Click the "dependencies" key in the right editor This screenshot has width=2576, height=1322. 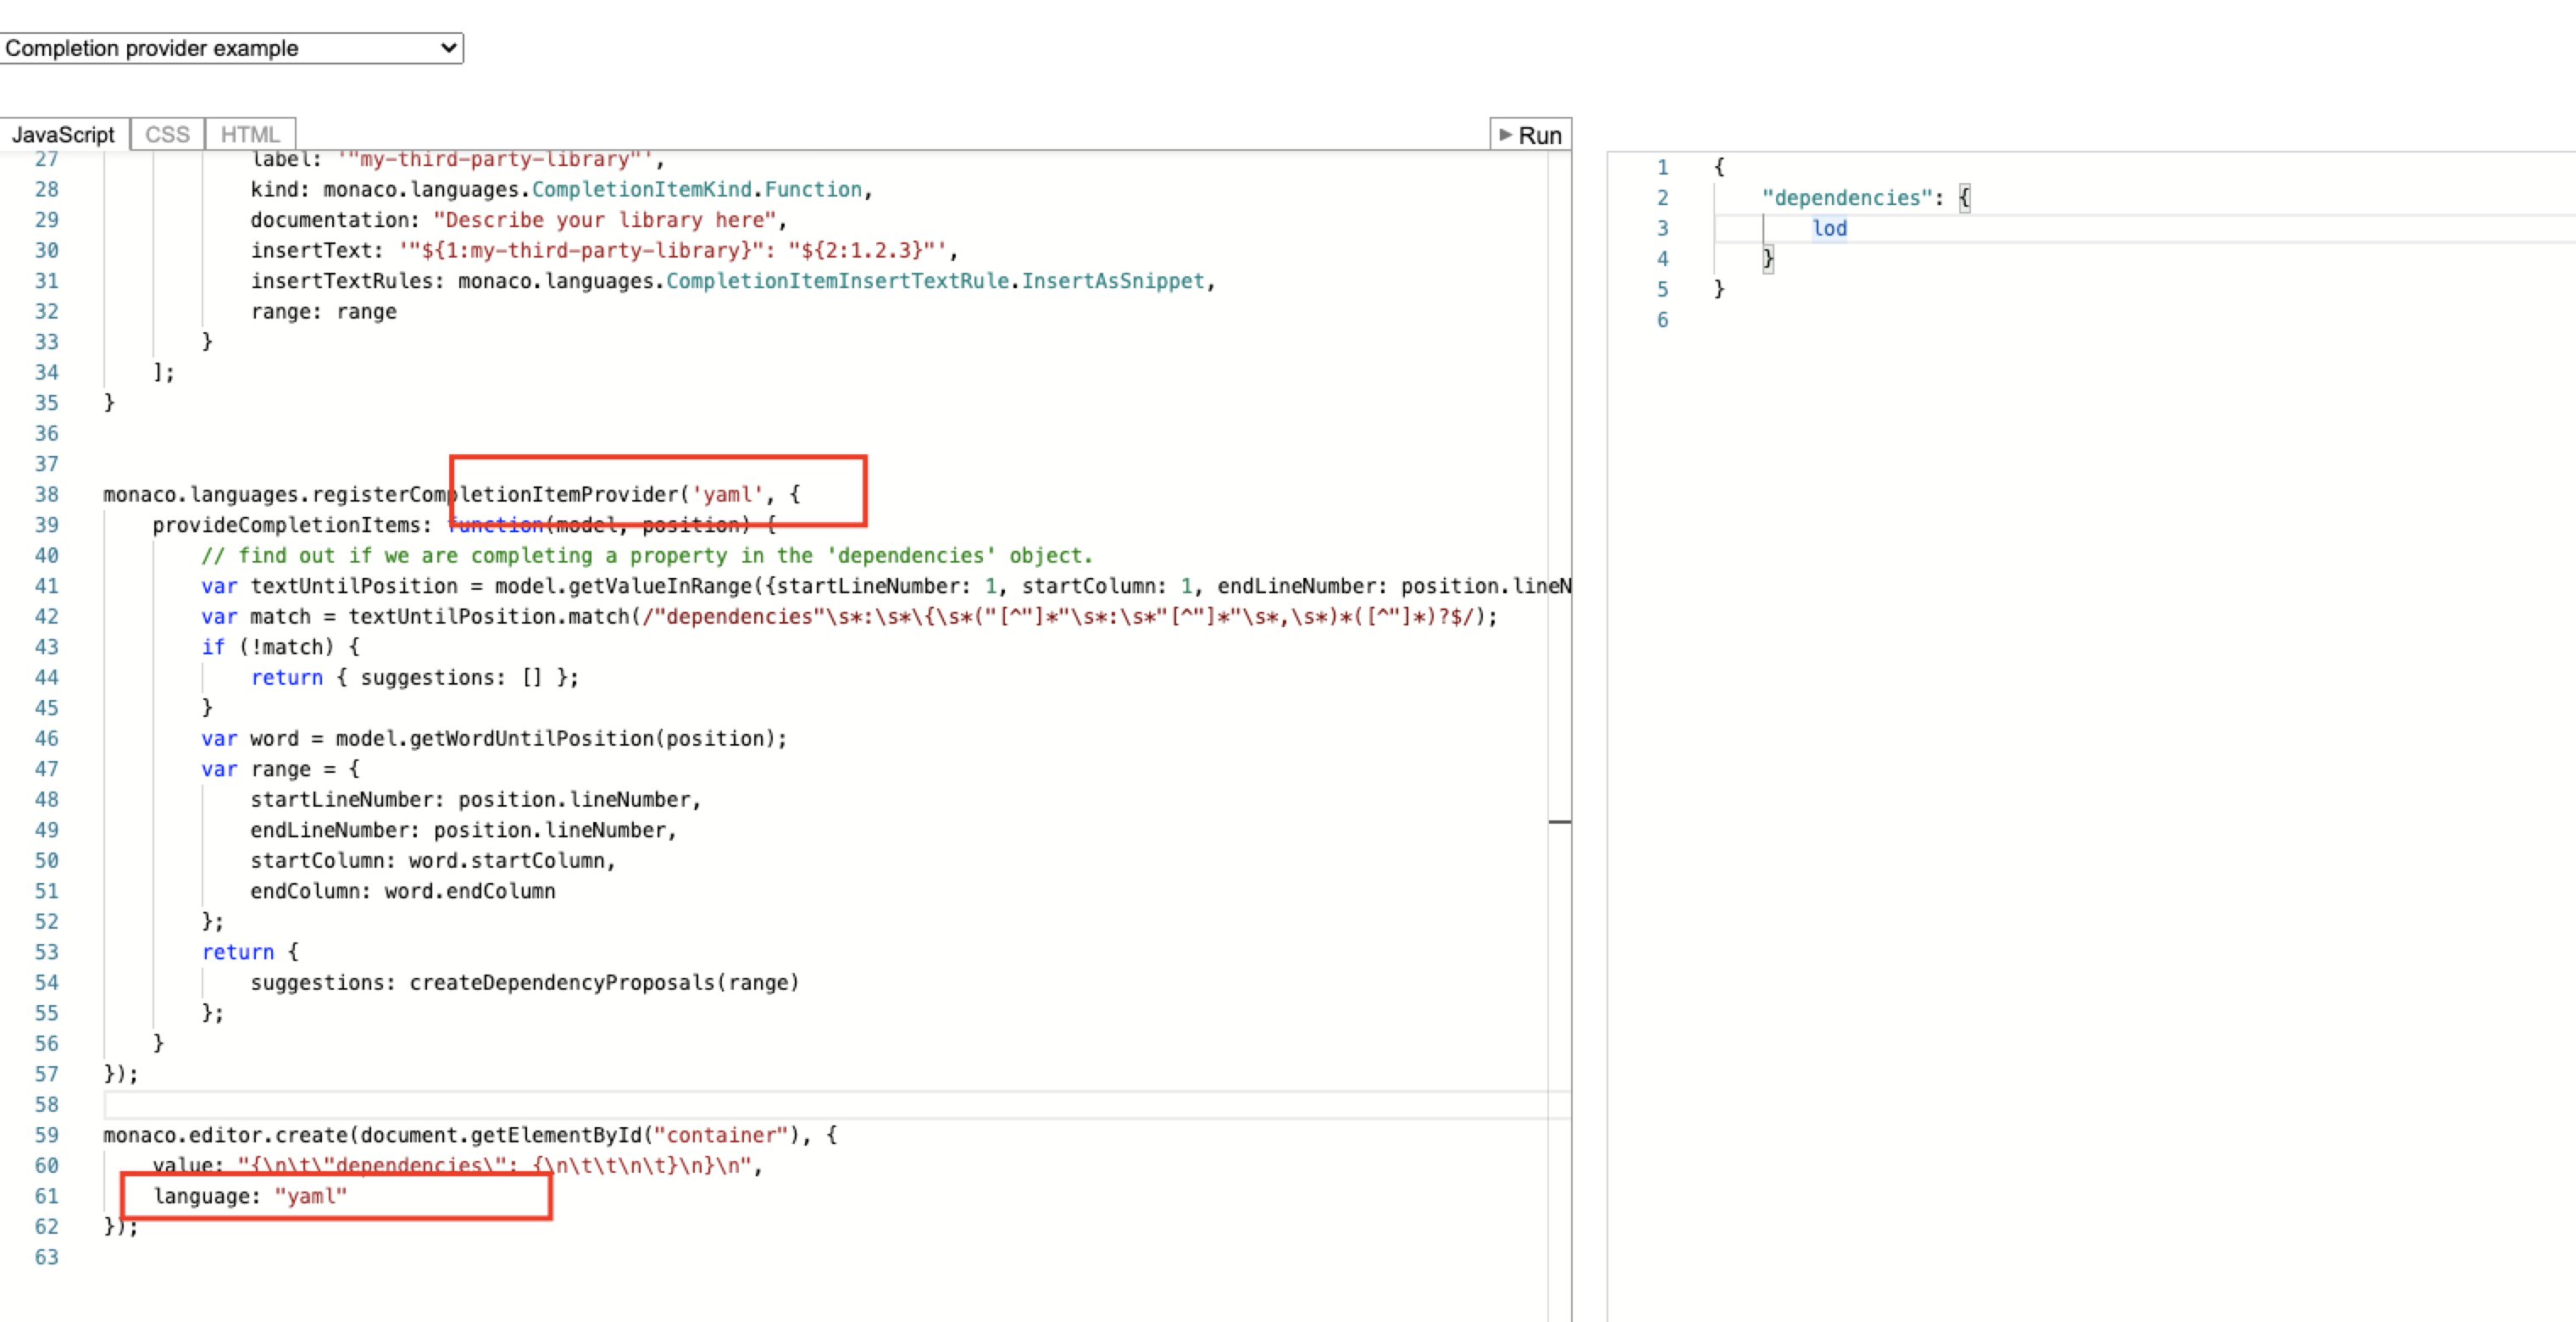1846,198
